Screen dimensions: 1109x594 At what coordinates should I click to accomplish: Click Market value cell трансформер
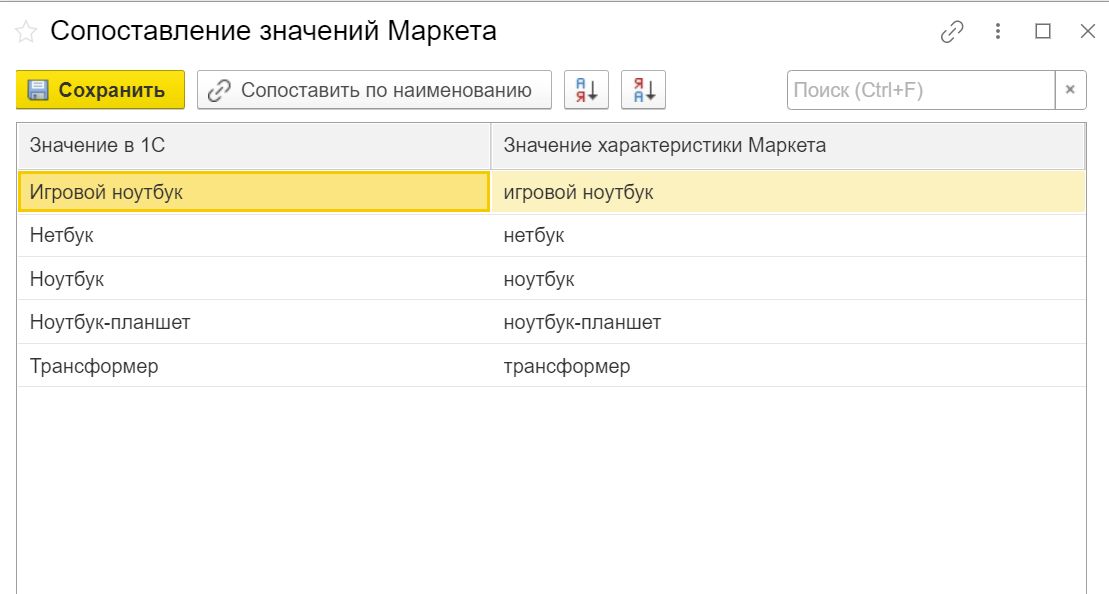coord(567,366)
